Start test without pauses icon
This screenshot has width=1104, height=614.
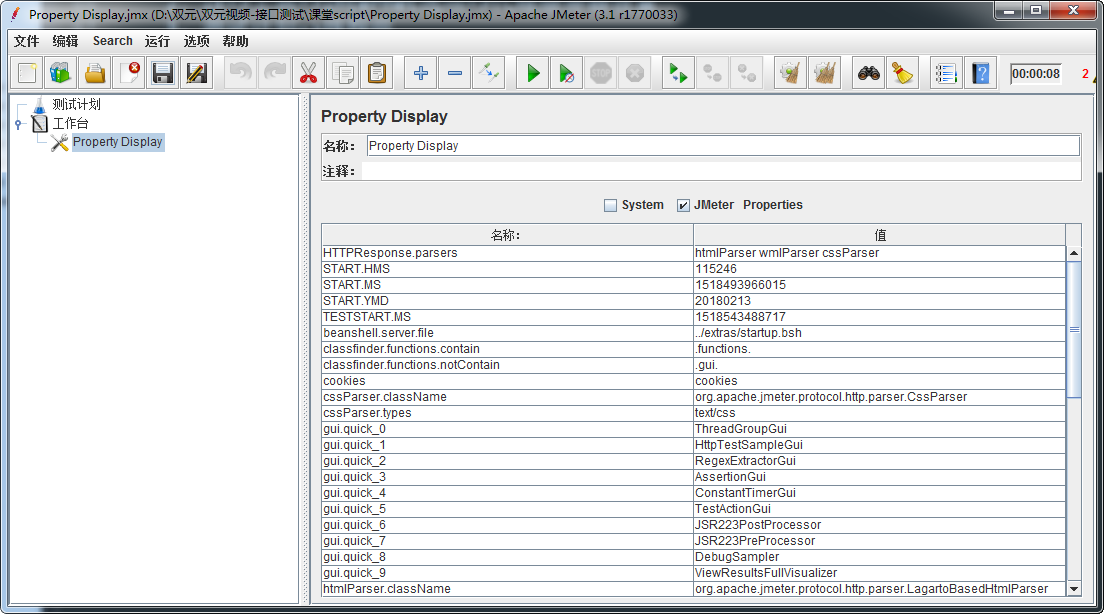567,73
